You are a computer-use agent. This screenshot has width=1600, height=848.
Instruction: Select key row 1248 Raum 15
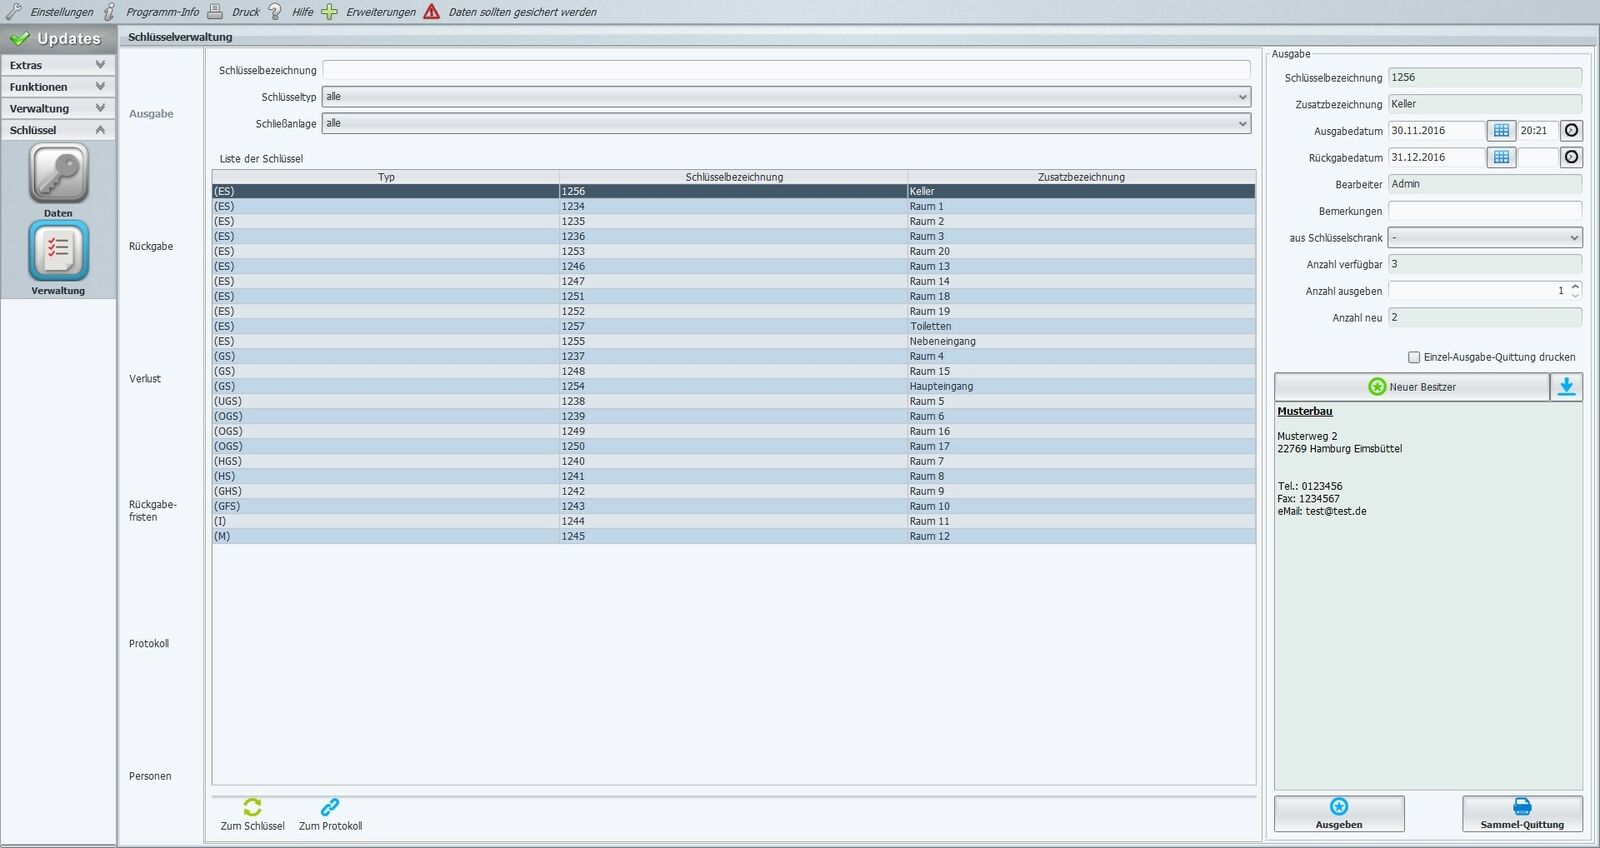734,371
